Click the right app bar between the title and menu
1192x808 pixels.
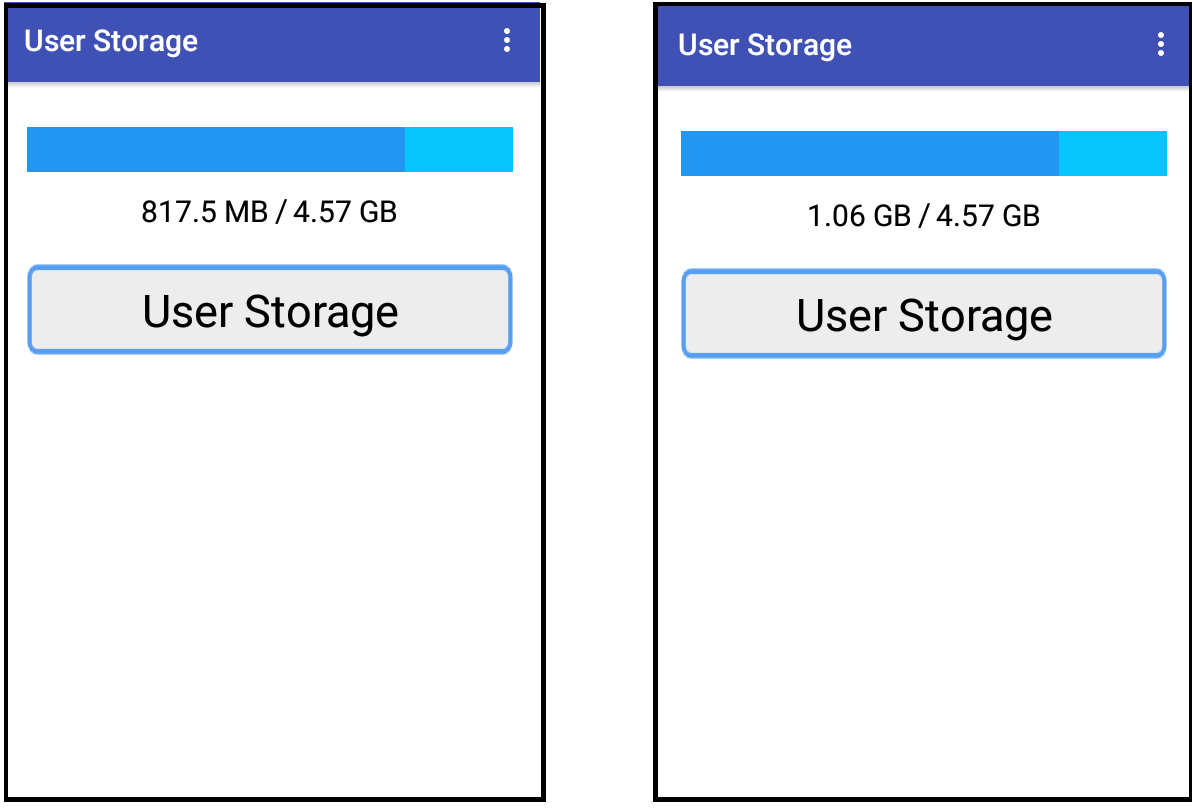[1002, 45]
